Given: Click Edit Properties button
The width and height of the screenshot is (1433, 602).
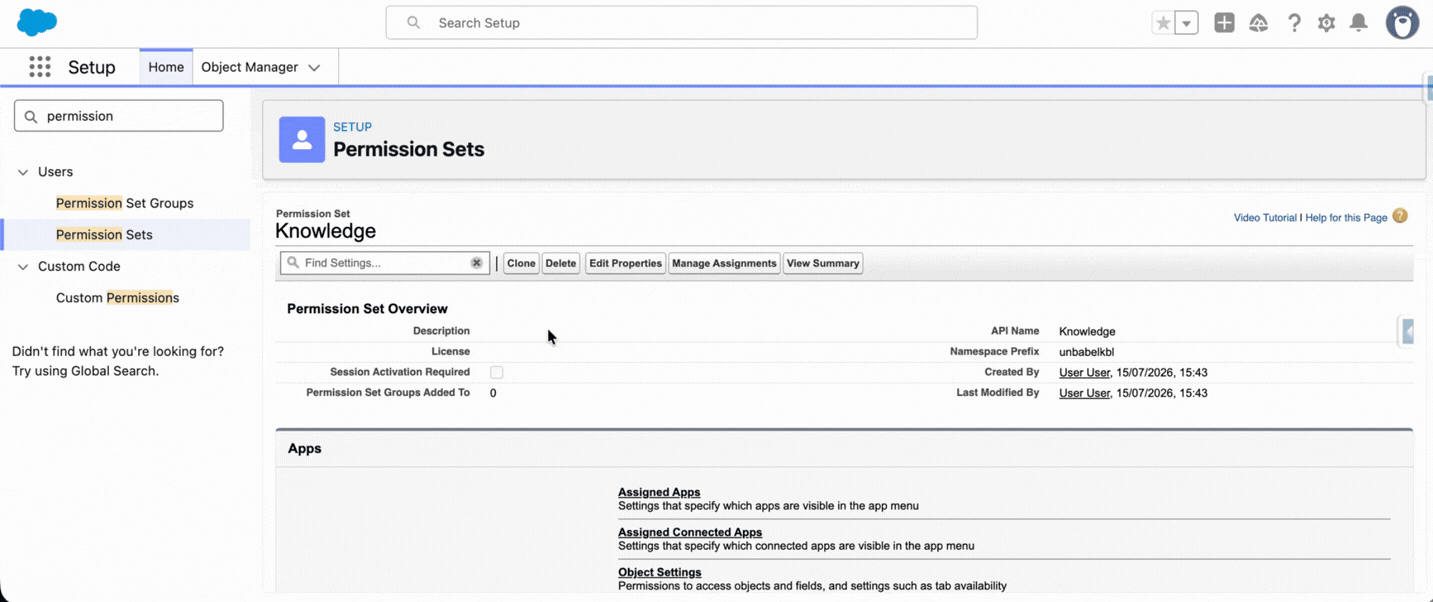Looking at the screenshot, I should tap(625, 263).
